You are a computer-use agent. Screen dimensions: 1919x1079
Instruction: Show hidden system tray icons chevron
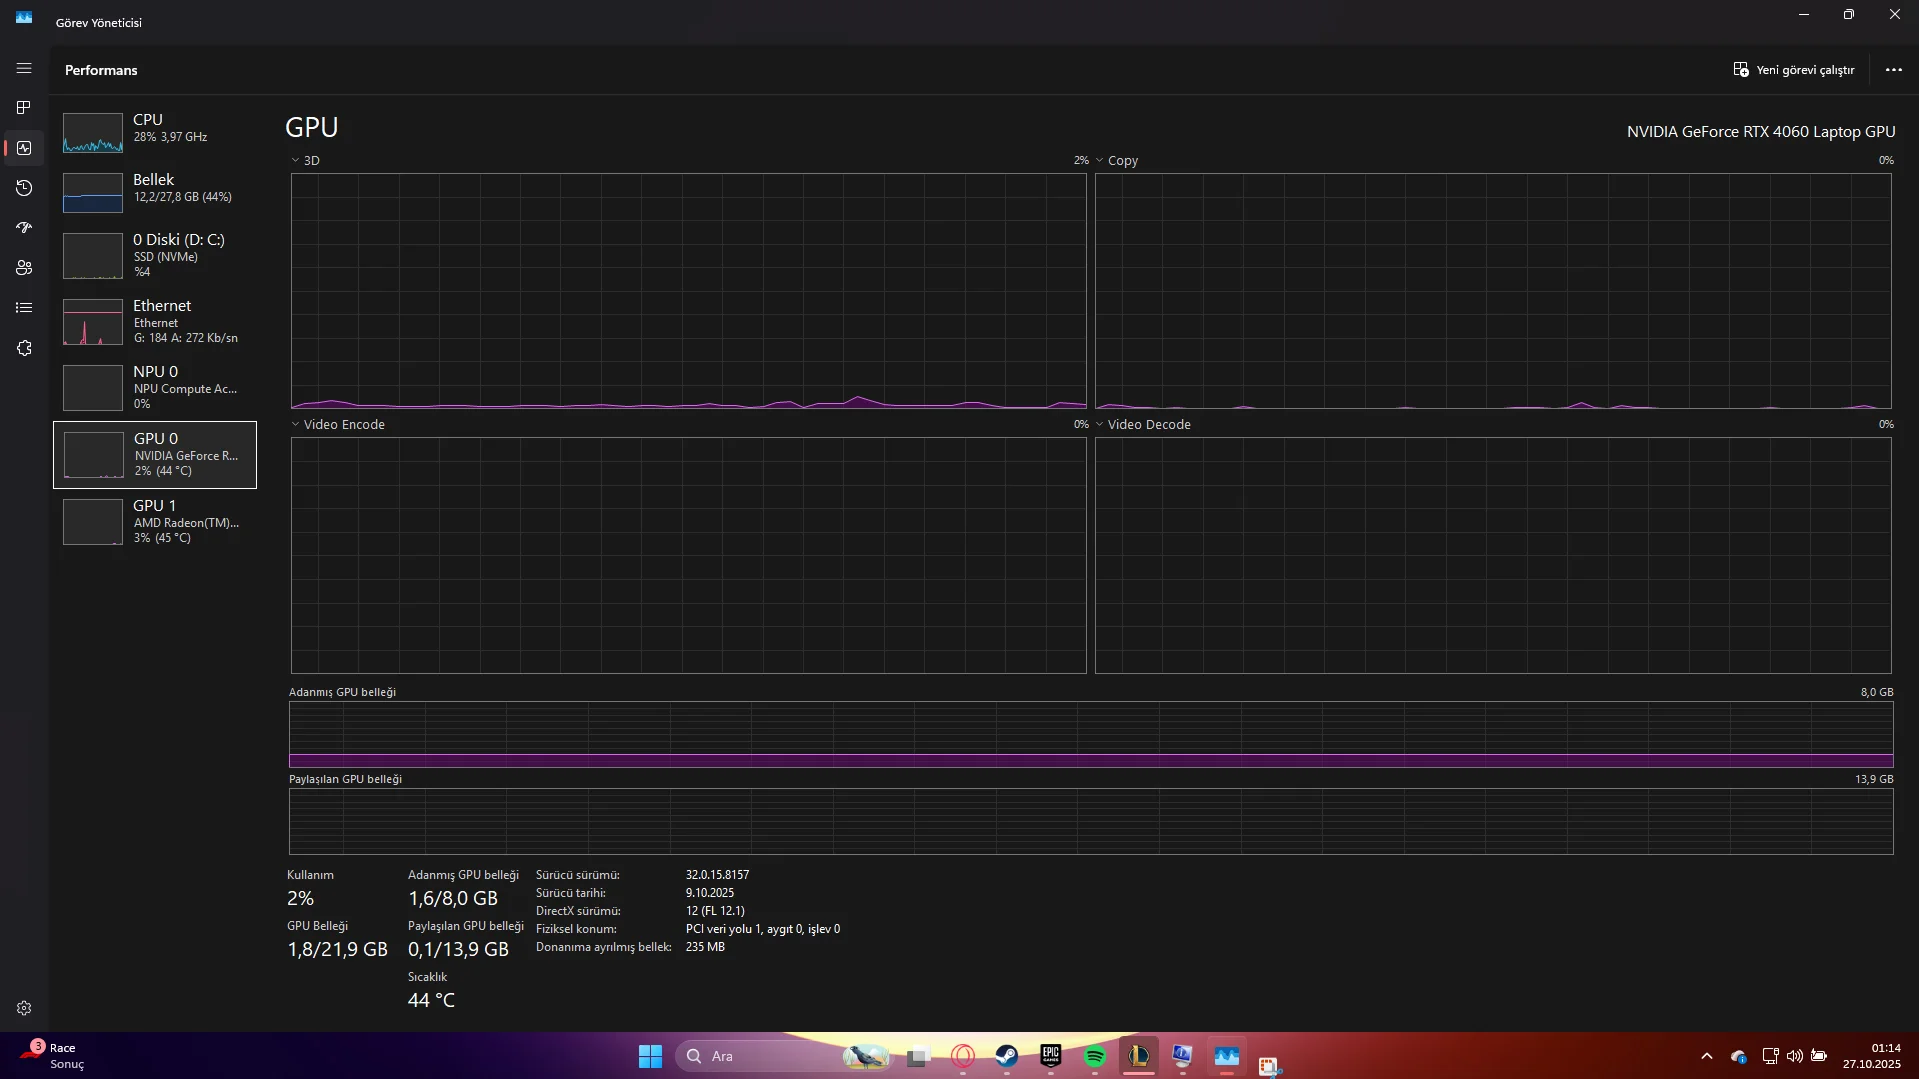[1707, 1056]
